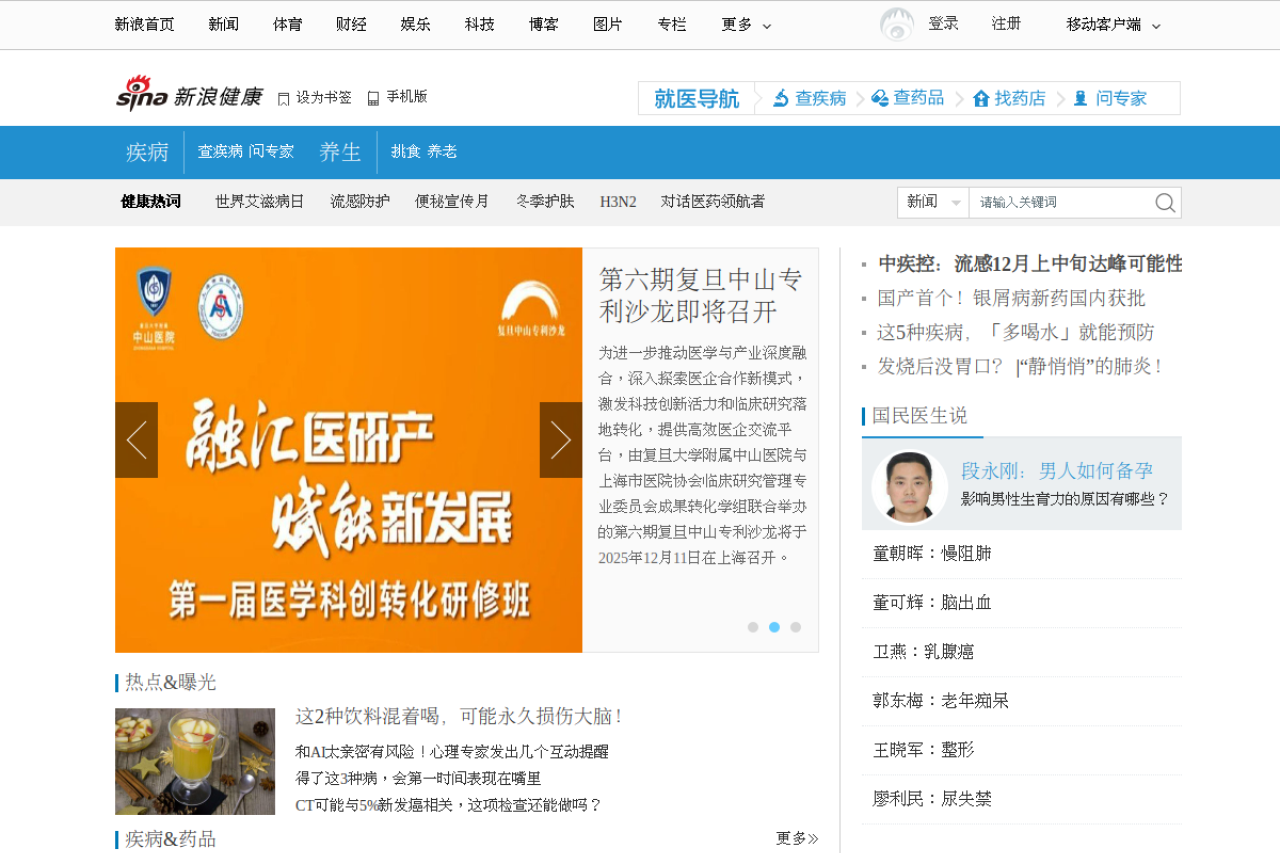Click the Sina health logo

coord(189,93)
